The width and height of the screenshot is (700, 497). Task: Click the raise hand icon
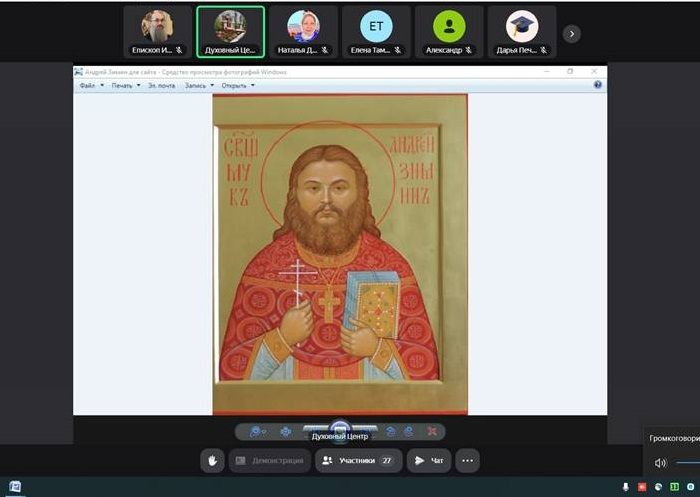click(212, 460)
